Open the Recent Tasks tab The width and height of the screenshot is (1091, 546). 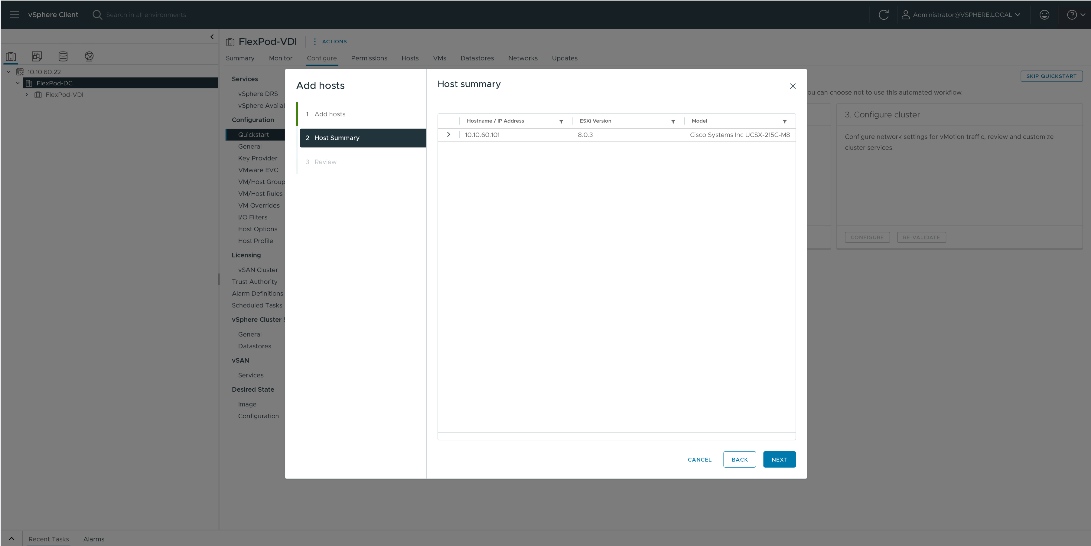point(49,539)
